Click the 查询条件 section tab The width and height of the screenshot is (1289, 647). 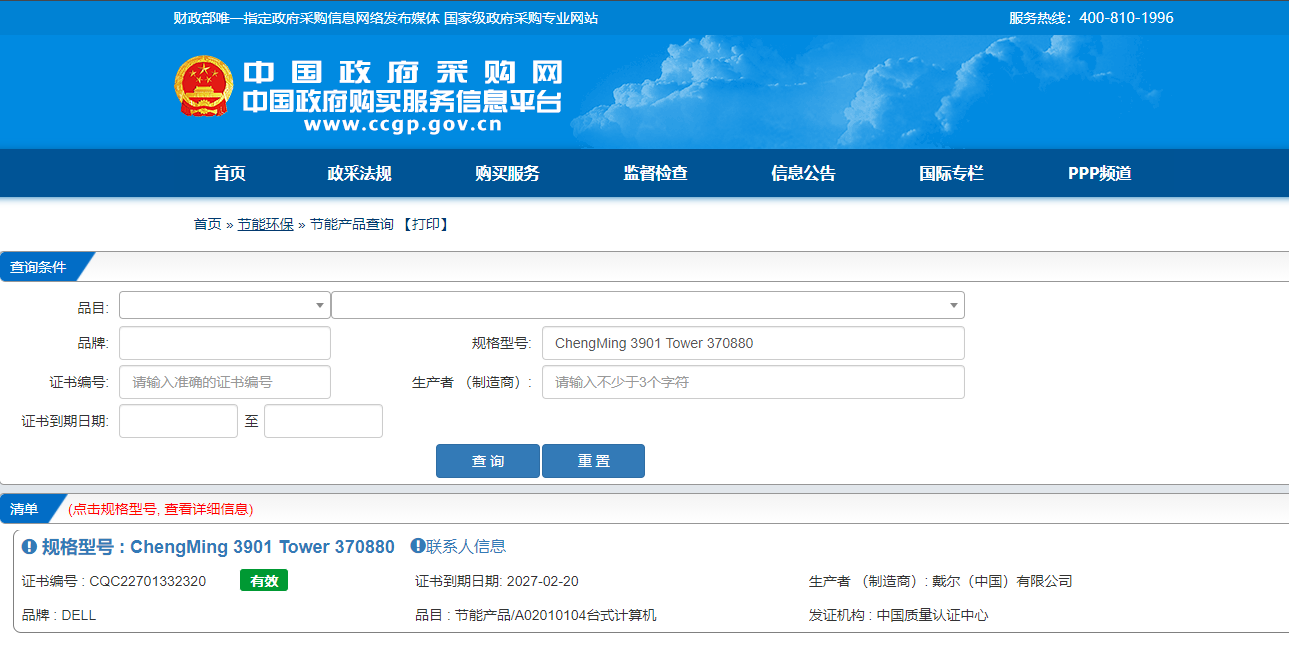[38, 267]
